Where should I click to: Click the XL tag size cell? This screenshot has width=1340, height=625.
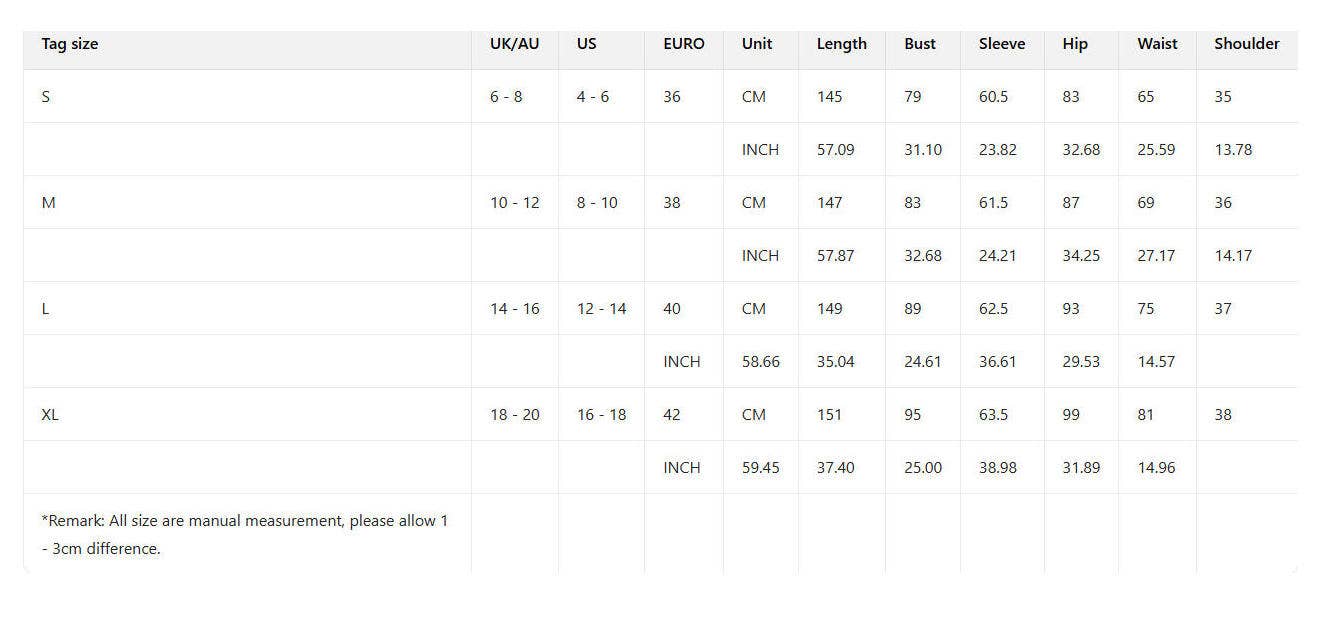point(50,414)
